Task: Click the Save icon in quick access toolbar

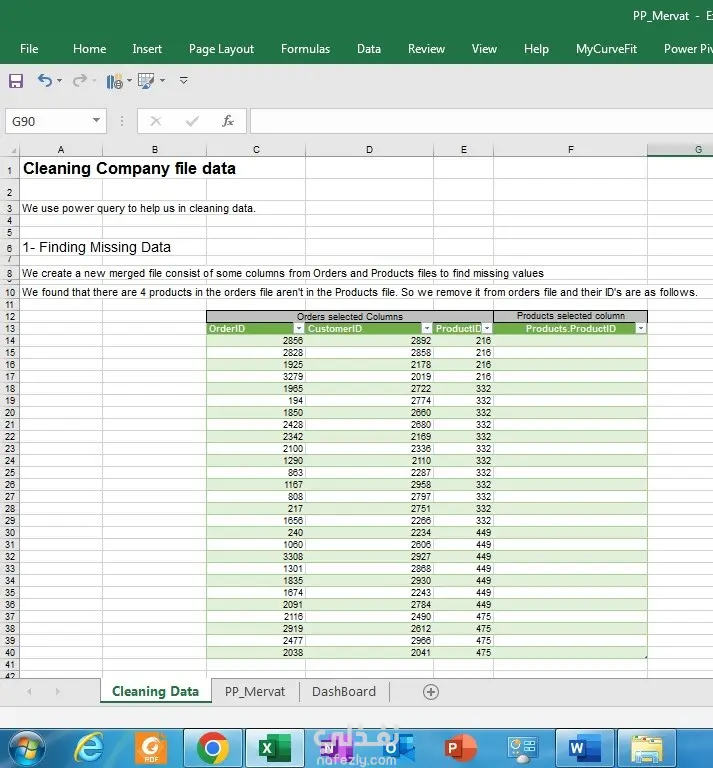Action: click(16, 80)
